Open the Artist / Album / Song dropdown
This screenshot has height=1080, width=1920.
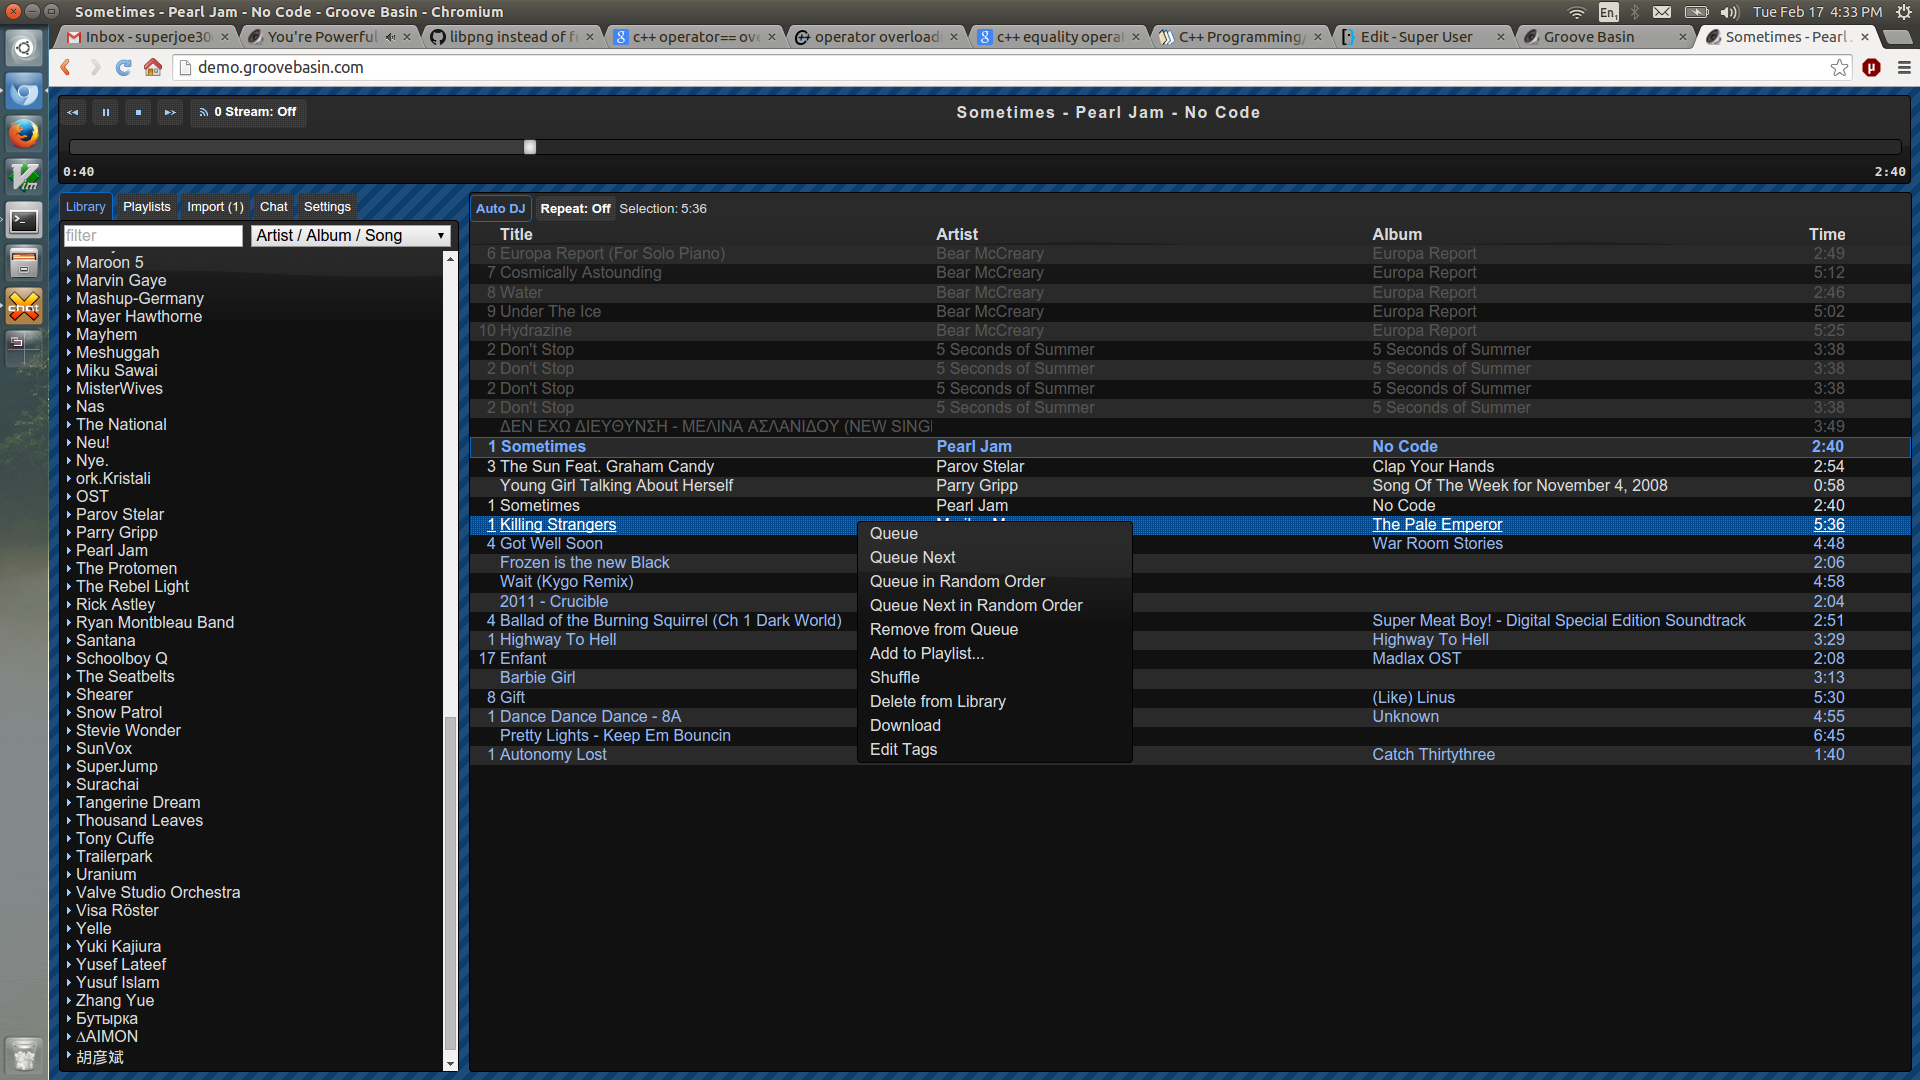coord(350,236)
